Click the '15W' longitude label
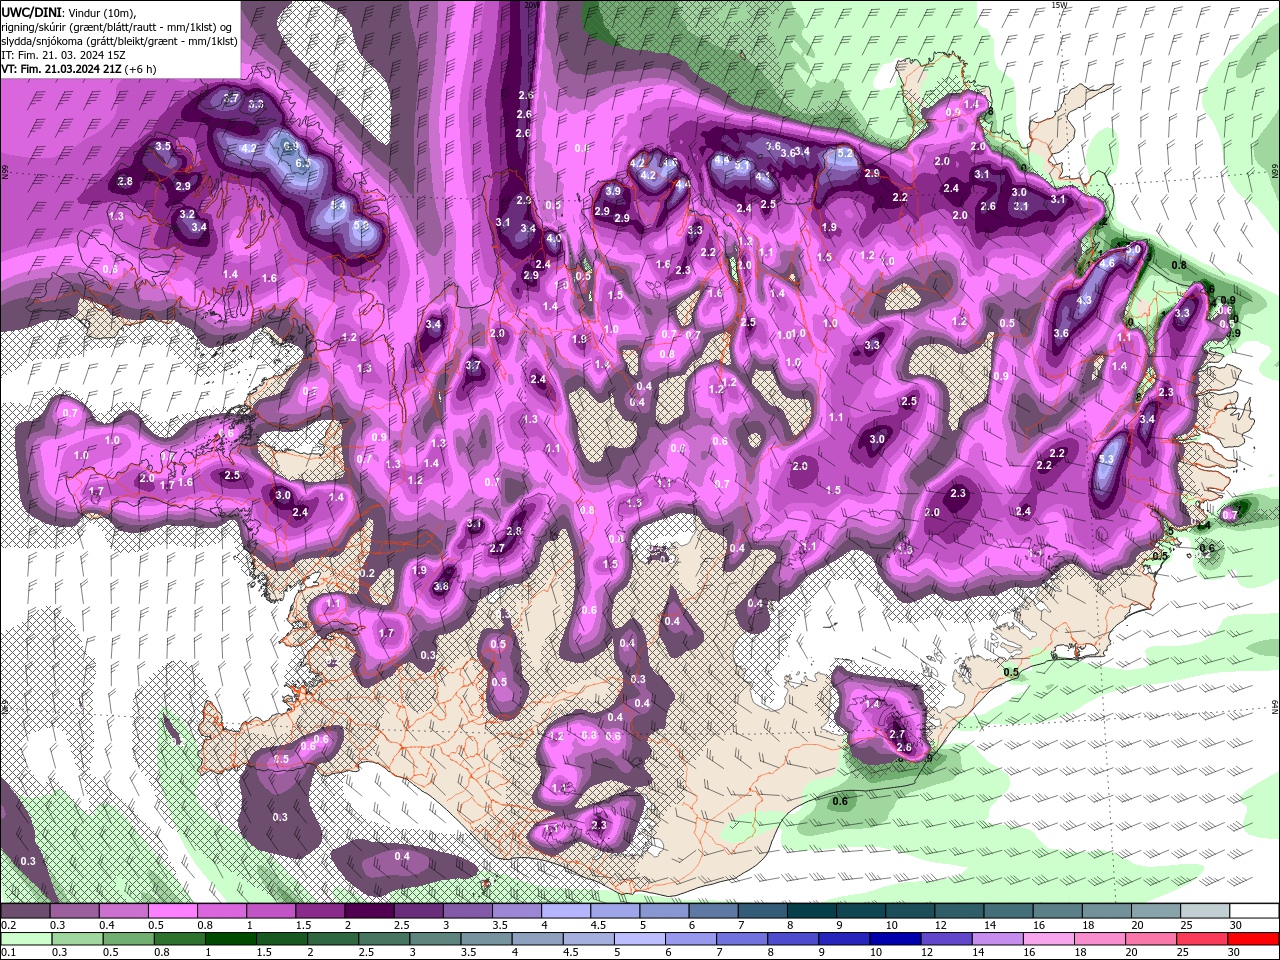This screenshot has width=1280, height=960. (1060, 5)
